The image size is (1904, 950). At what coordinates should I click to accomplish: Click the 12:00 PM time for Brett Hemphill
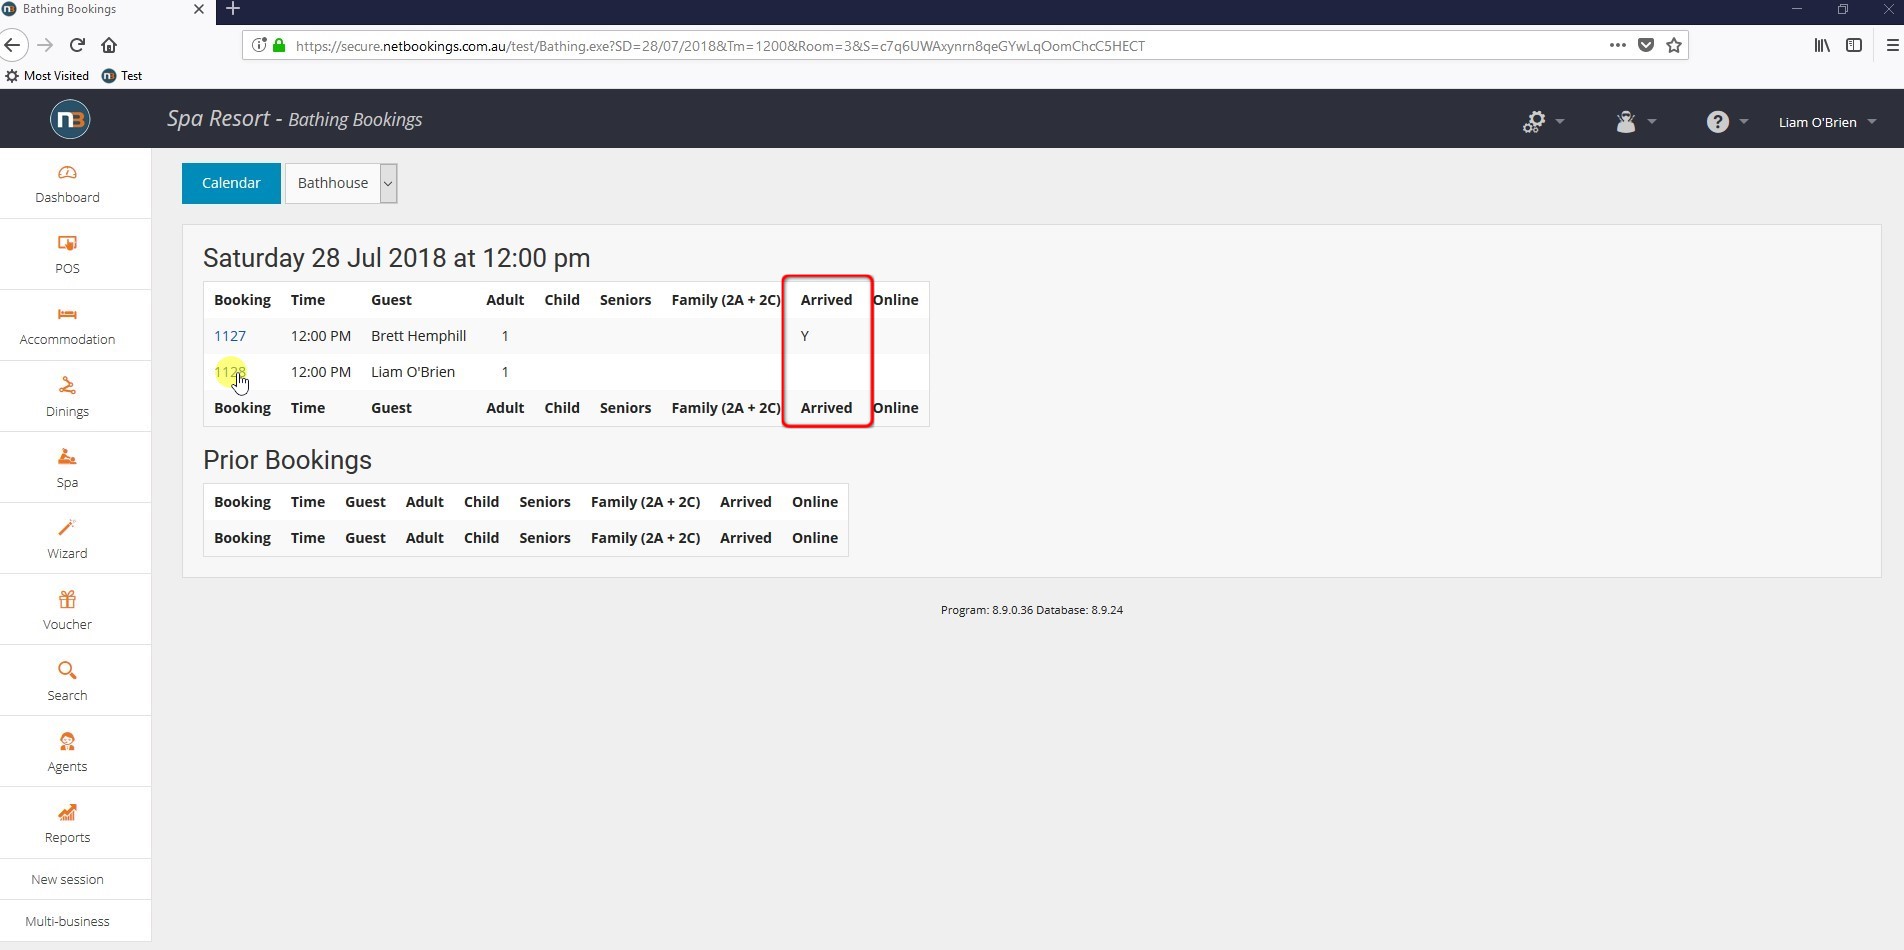(321, 336)
